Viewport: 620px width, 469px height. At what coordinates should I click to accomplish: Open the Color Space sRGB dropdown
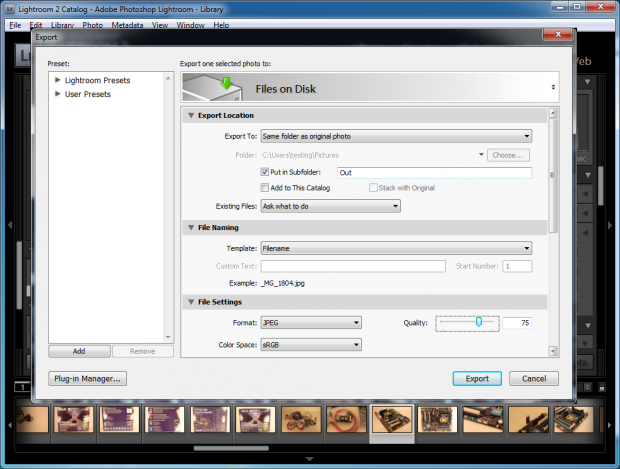(x=311, y=345)
